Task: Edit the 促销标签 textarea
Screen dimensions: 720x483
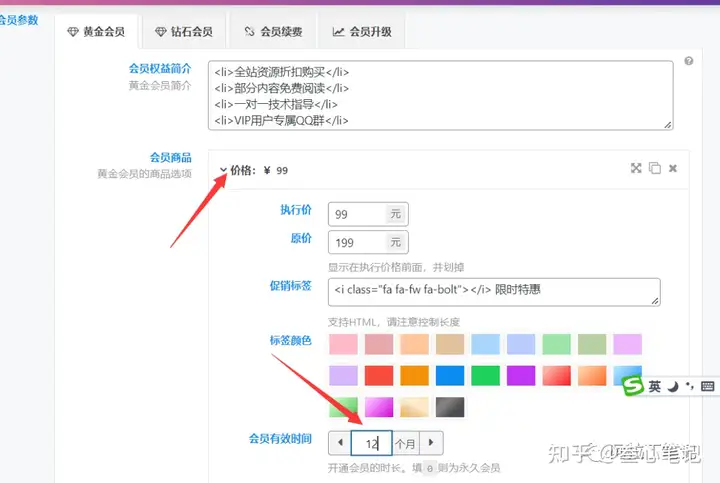Action: click(494, 292)
